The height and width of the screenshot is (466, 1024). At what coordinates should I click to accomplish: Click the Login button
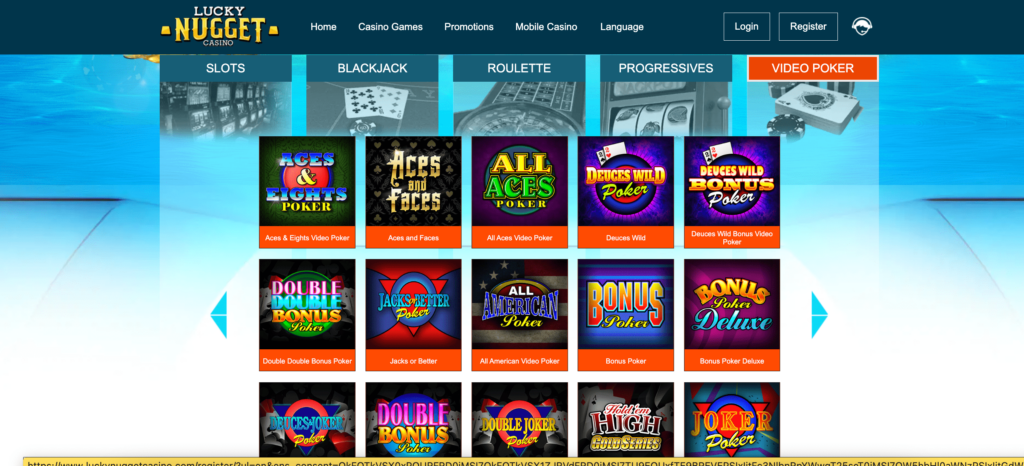[746, 27]
